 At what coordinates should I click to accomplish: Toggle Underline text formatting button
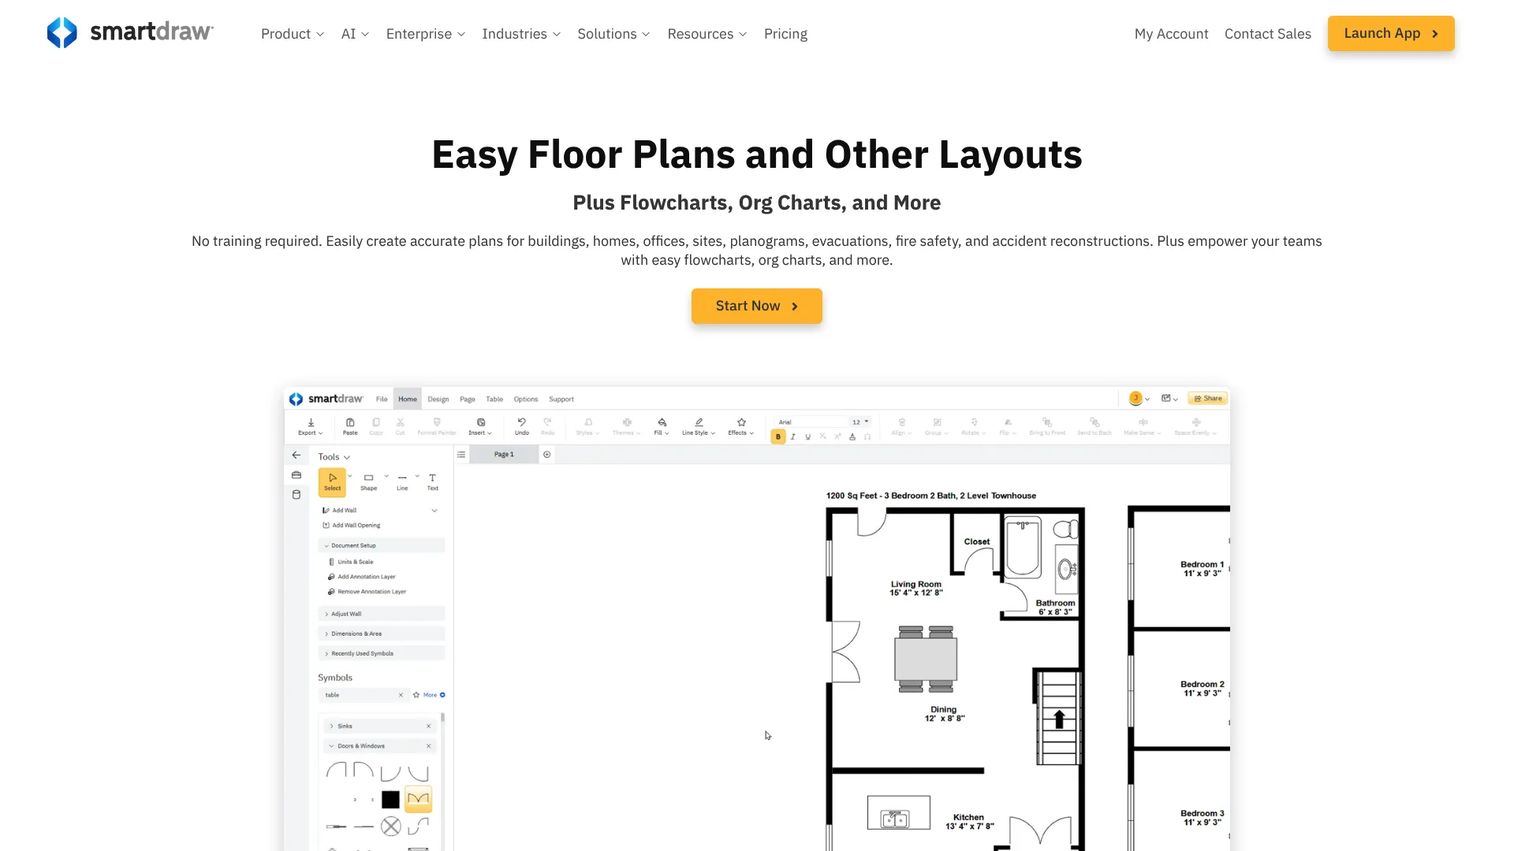coord(808,437)
